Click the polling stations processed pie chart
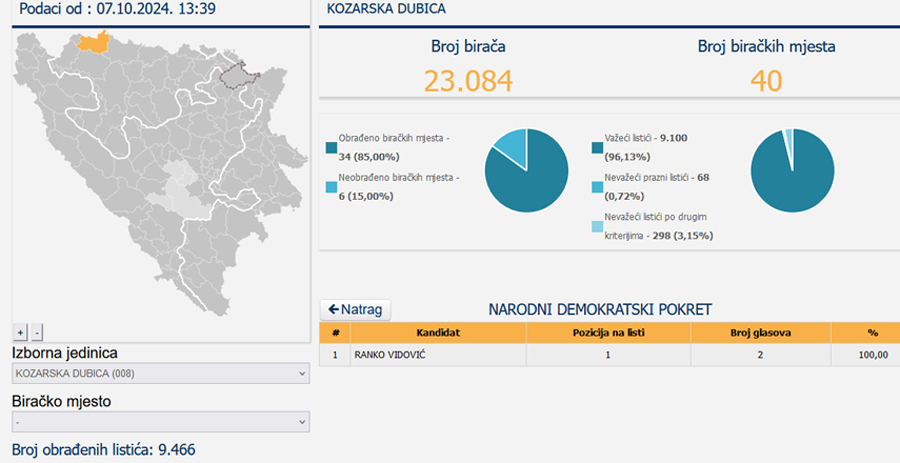The height and width of the screenshot is (463, 900). [x=527, y=170]
